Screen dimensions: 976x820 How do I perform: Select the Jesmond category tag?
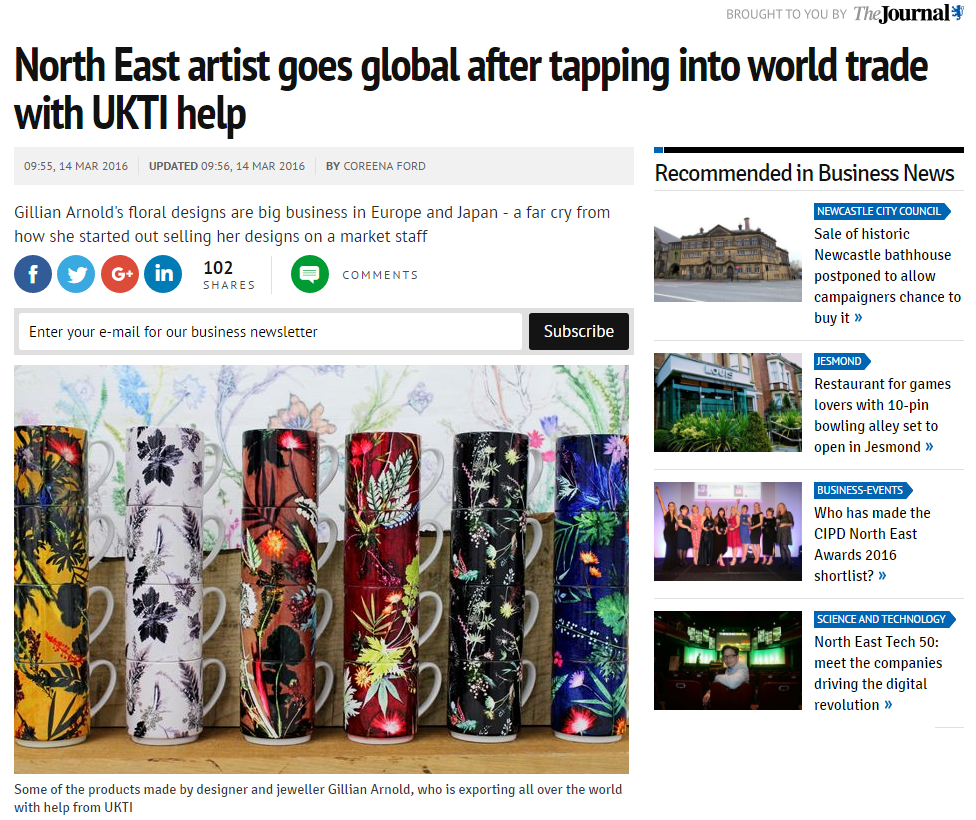842,362
